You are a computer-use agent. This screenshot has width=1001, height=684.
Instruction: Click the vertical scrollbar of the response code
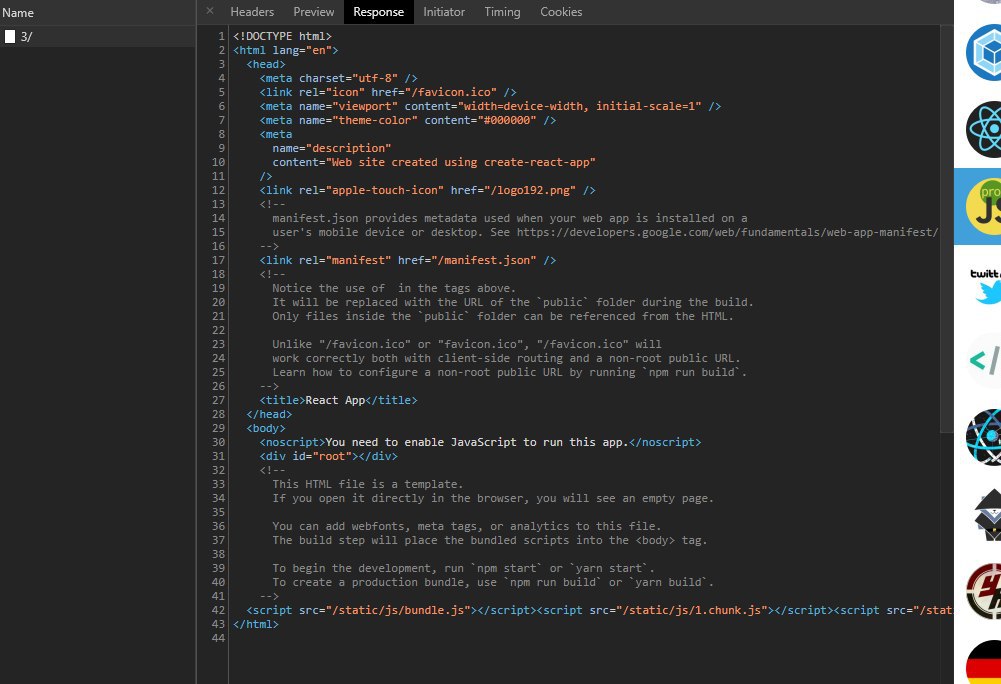tap(947, 229)
